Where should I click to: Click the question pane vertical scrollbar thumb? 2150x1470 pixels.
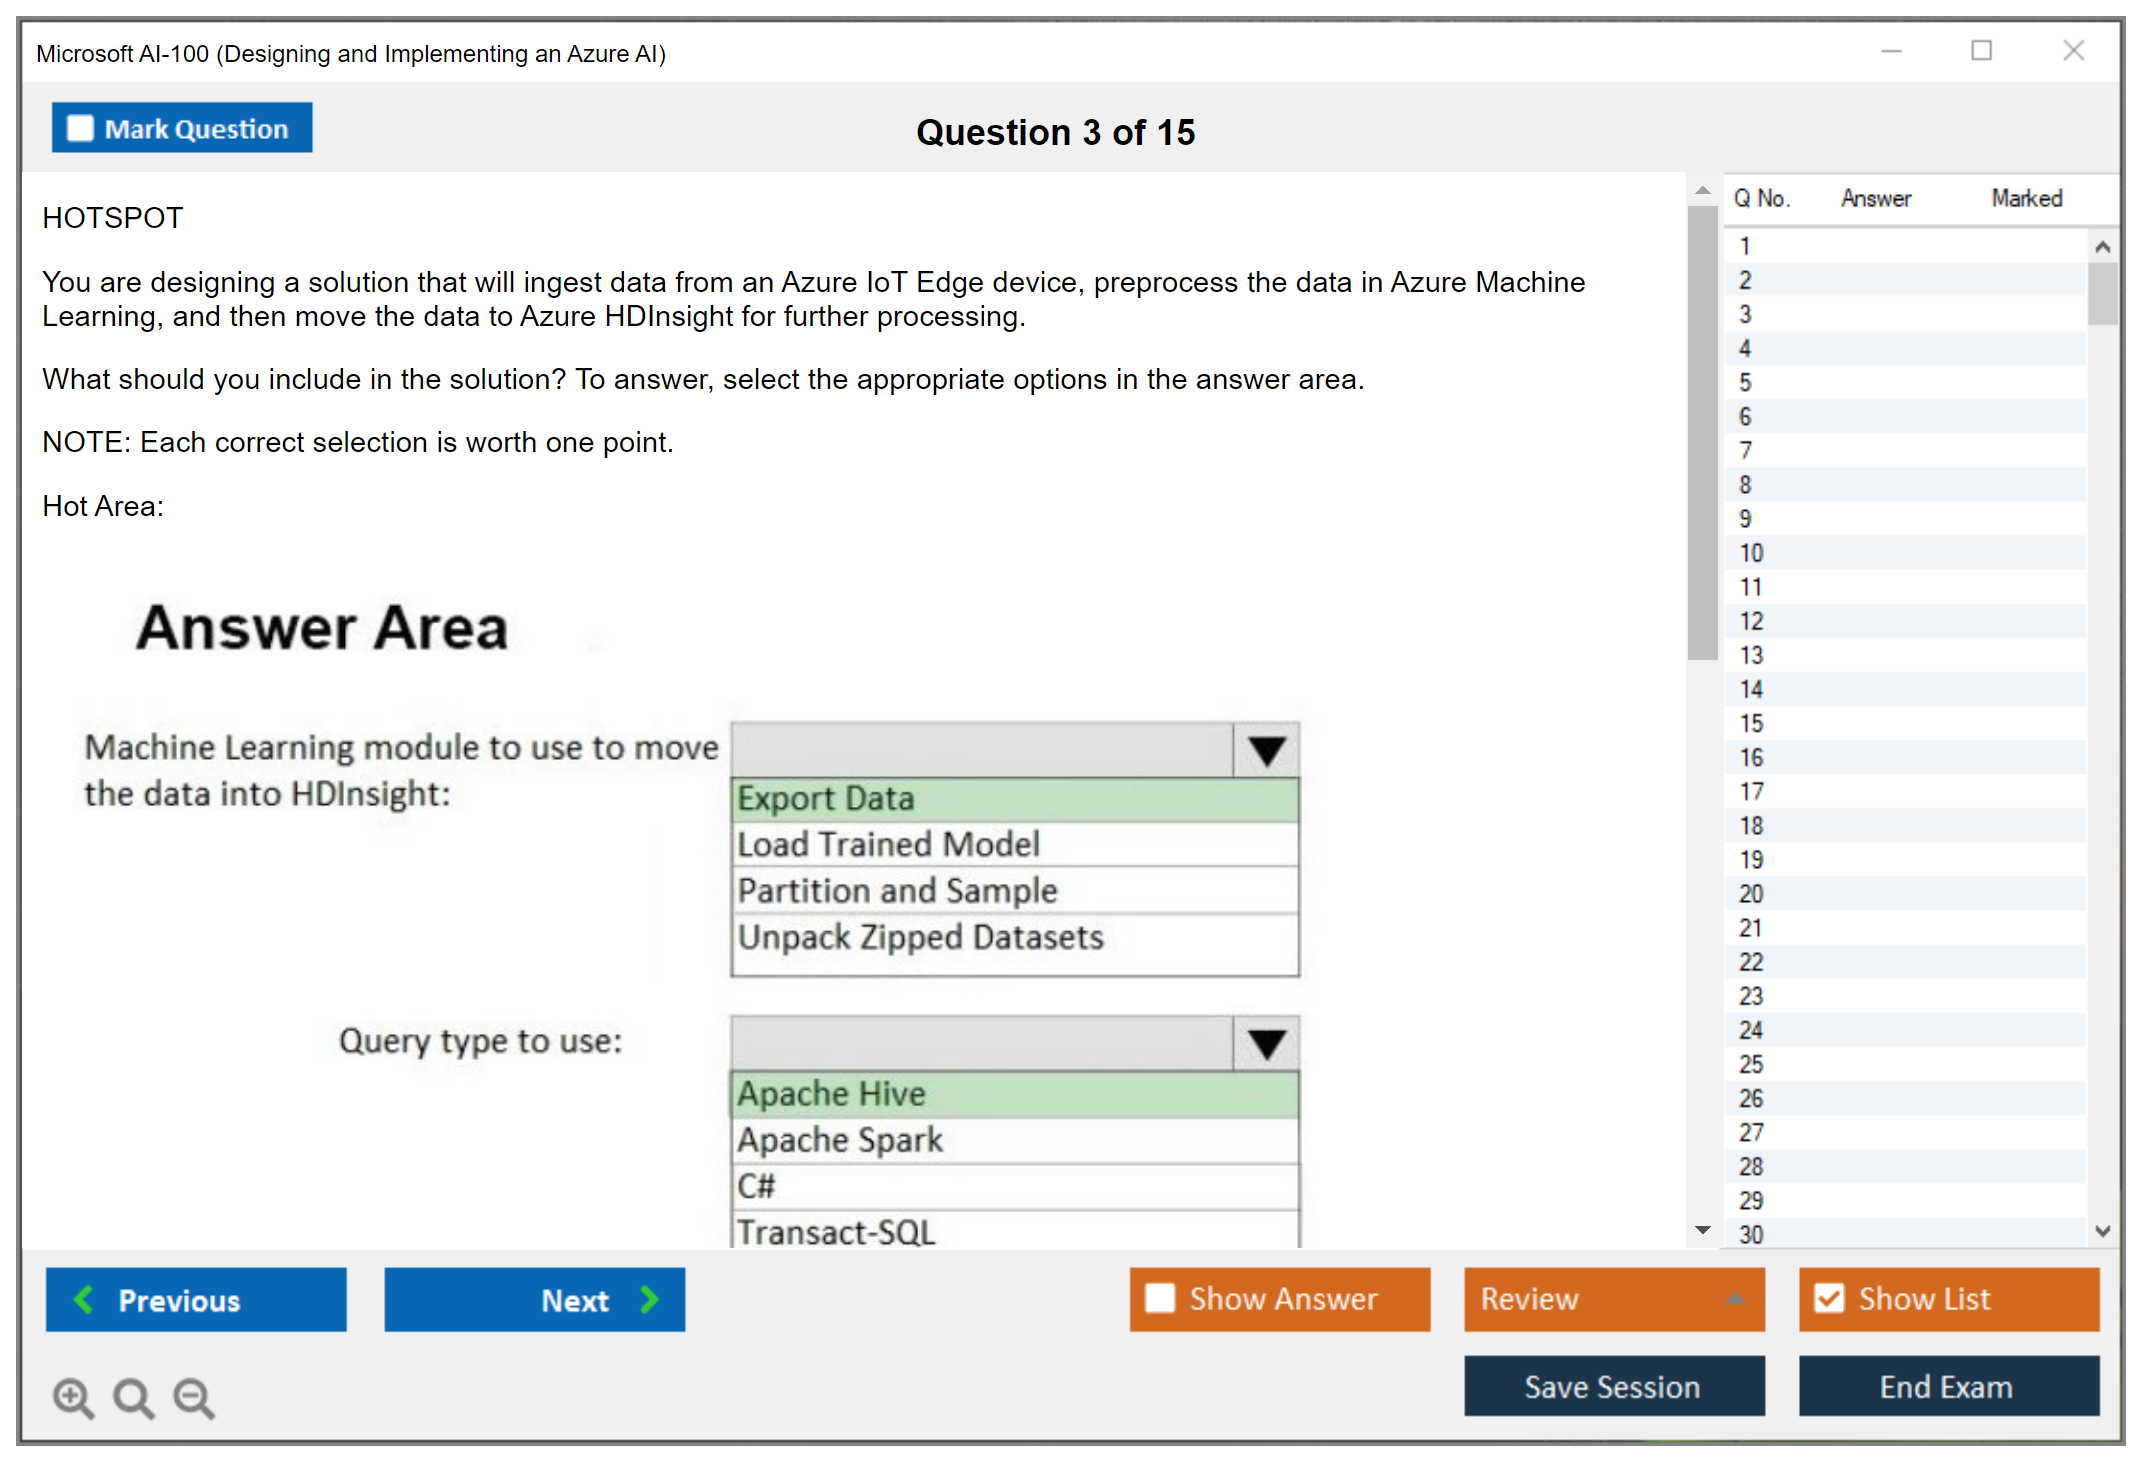point(1702,432)
